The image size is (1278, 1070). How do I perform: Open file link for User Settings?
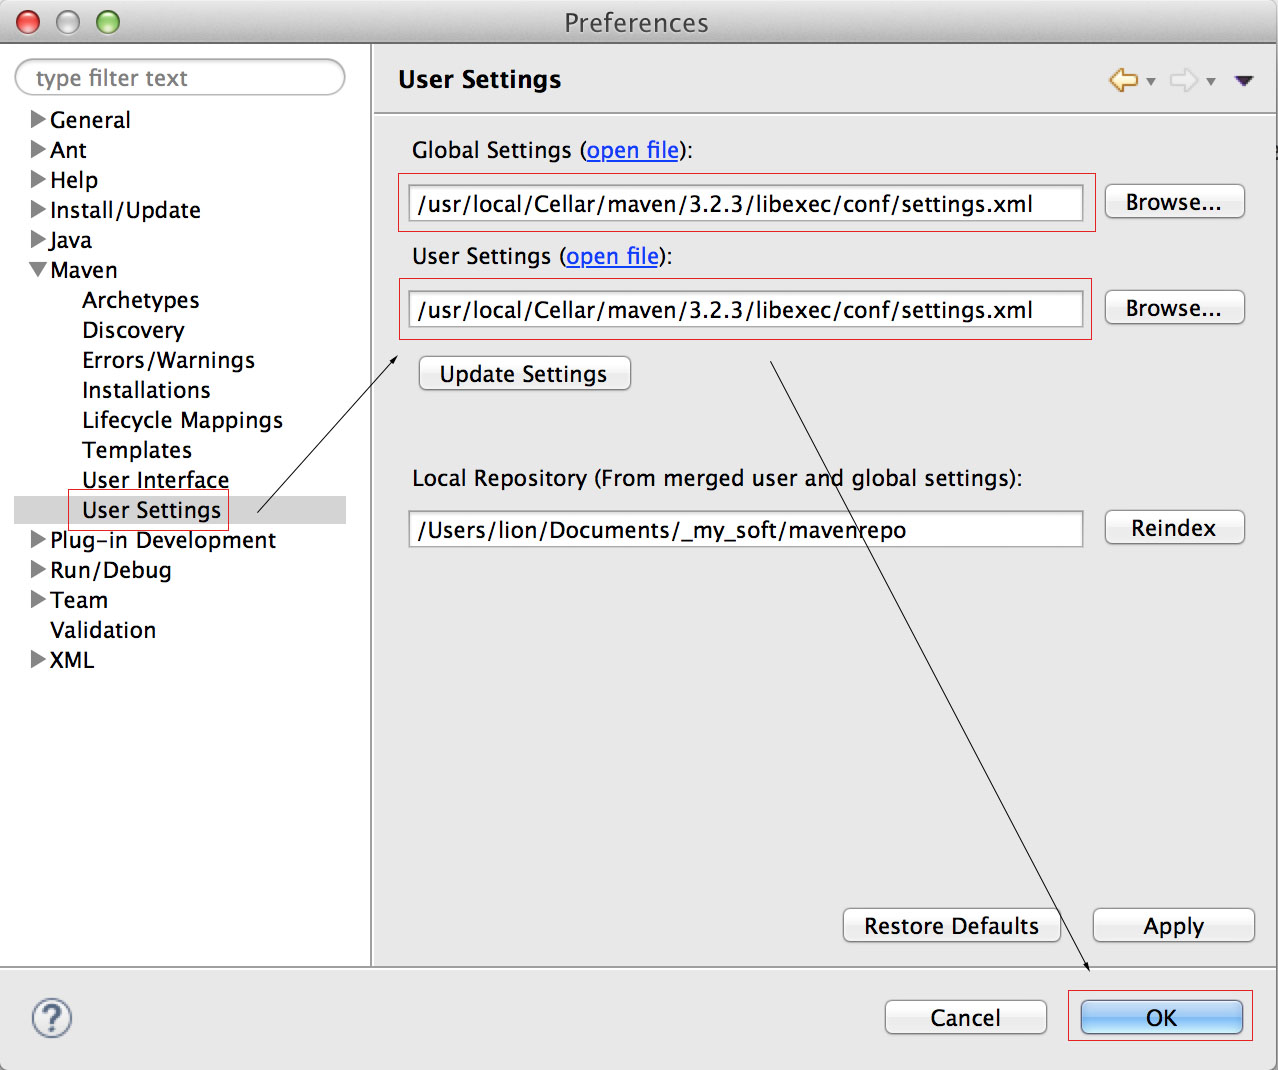612,256
